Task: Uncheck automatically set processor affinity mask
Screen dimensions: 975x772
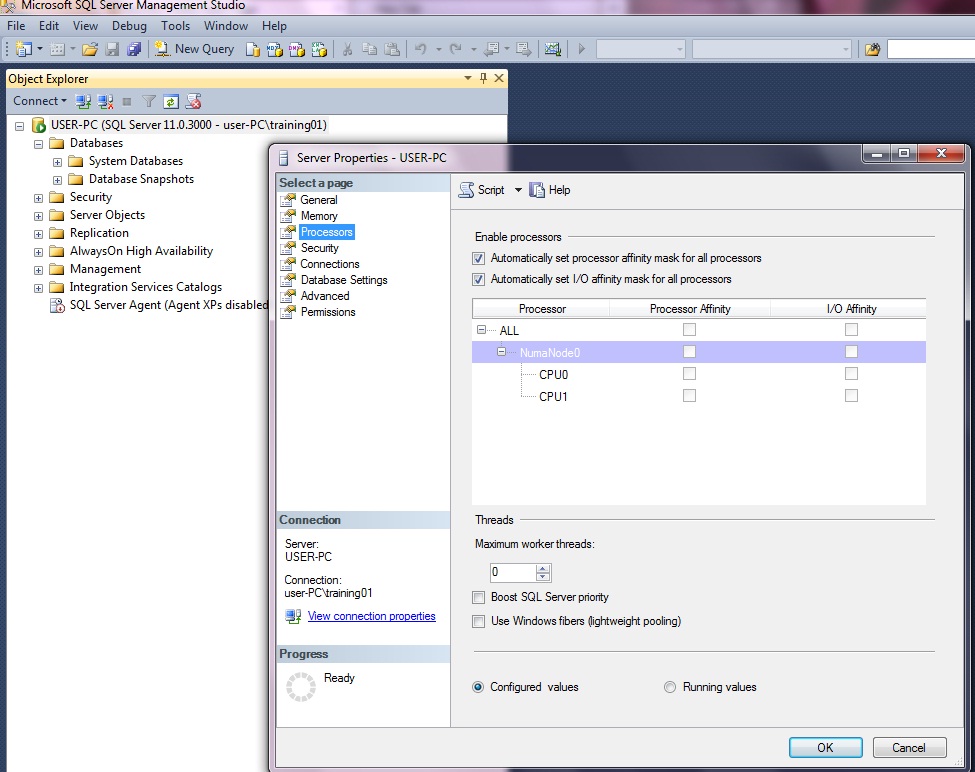Action: click(478, 258)
